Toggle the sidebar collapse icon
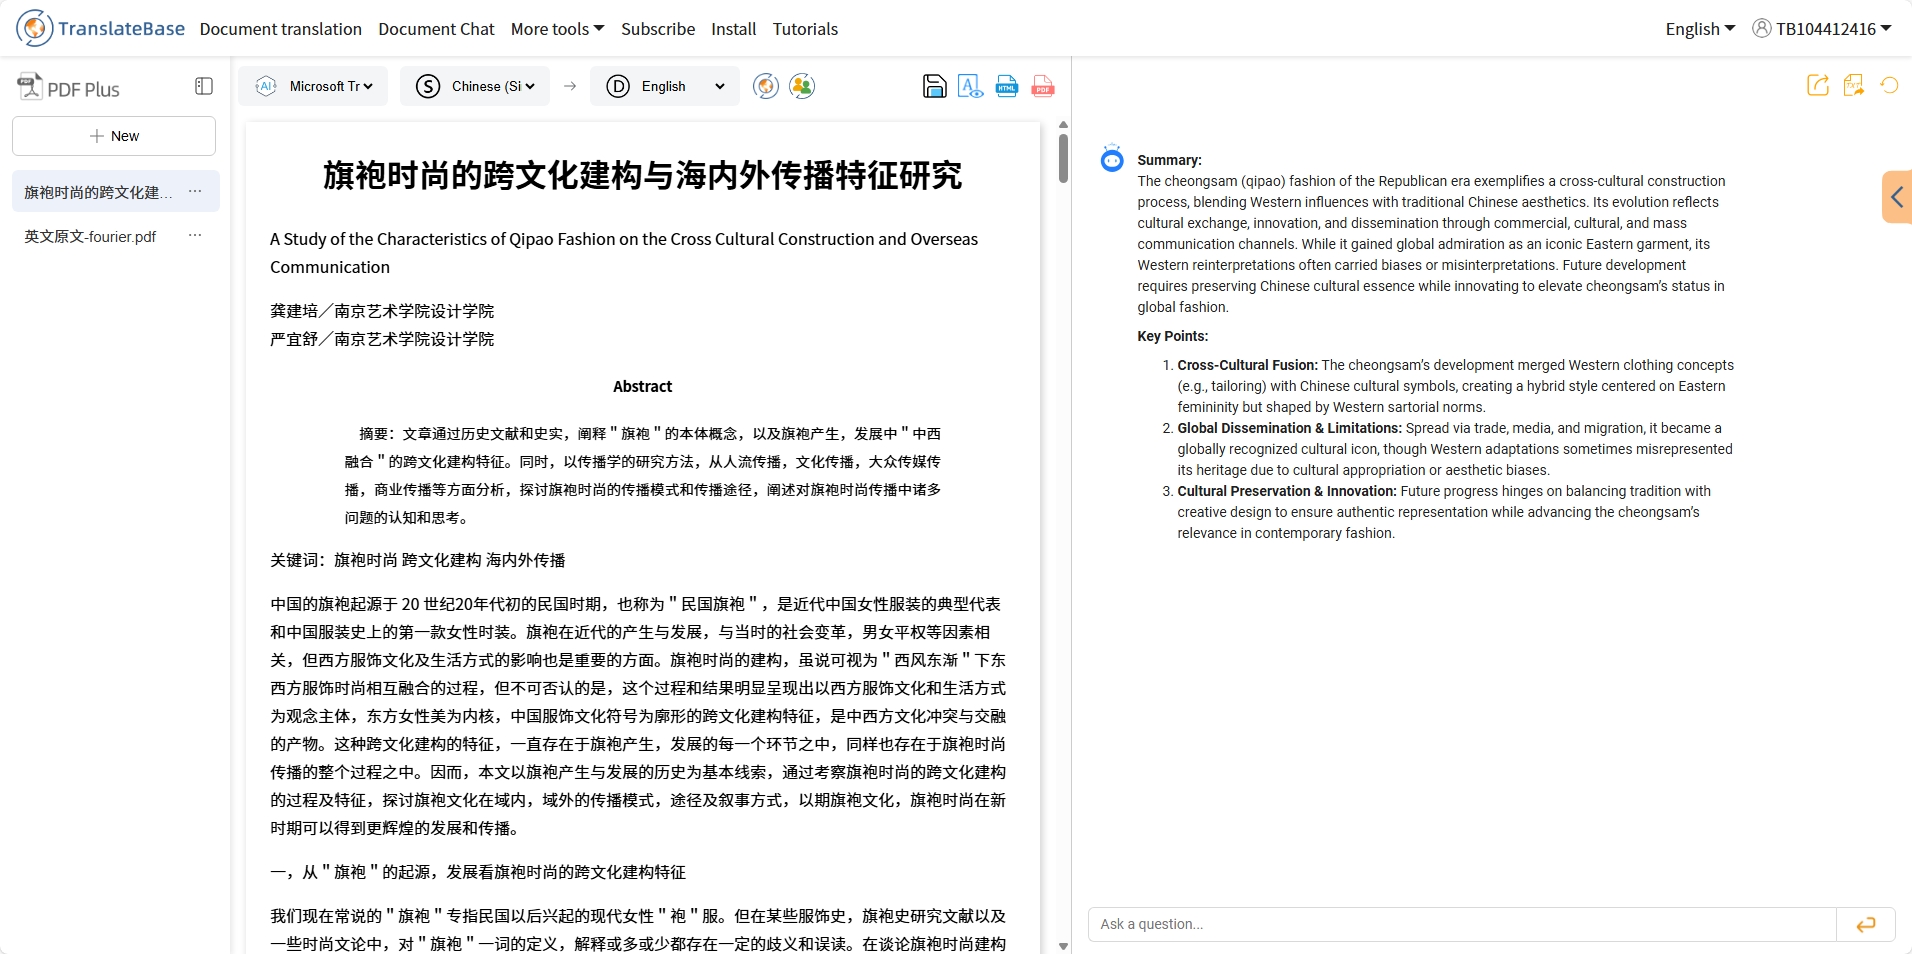The image size is (1912, 954). (204, 86)
